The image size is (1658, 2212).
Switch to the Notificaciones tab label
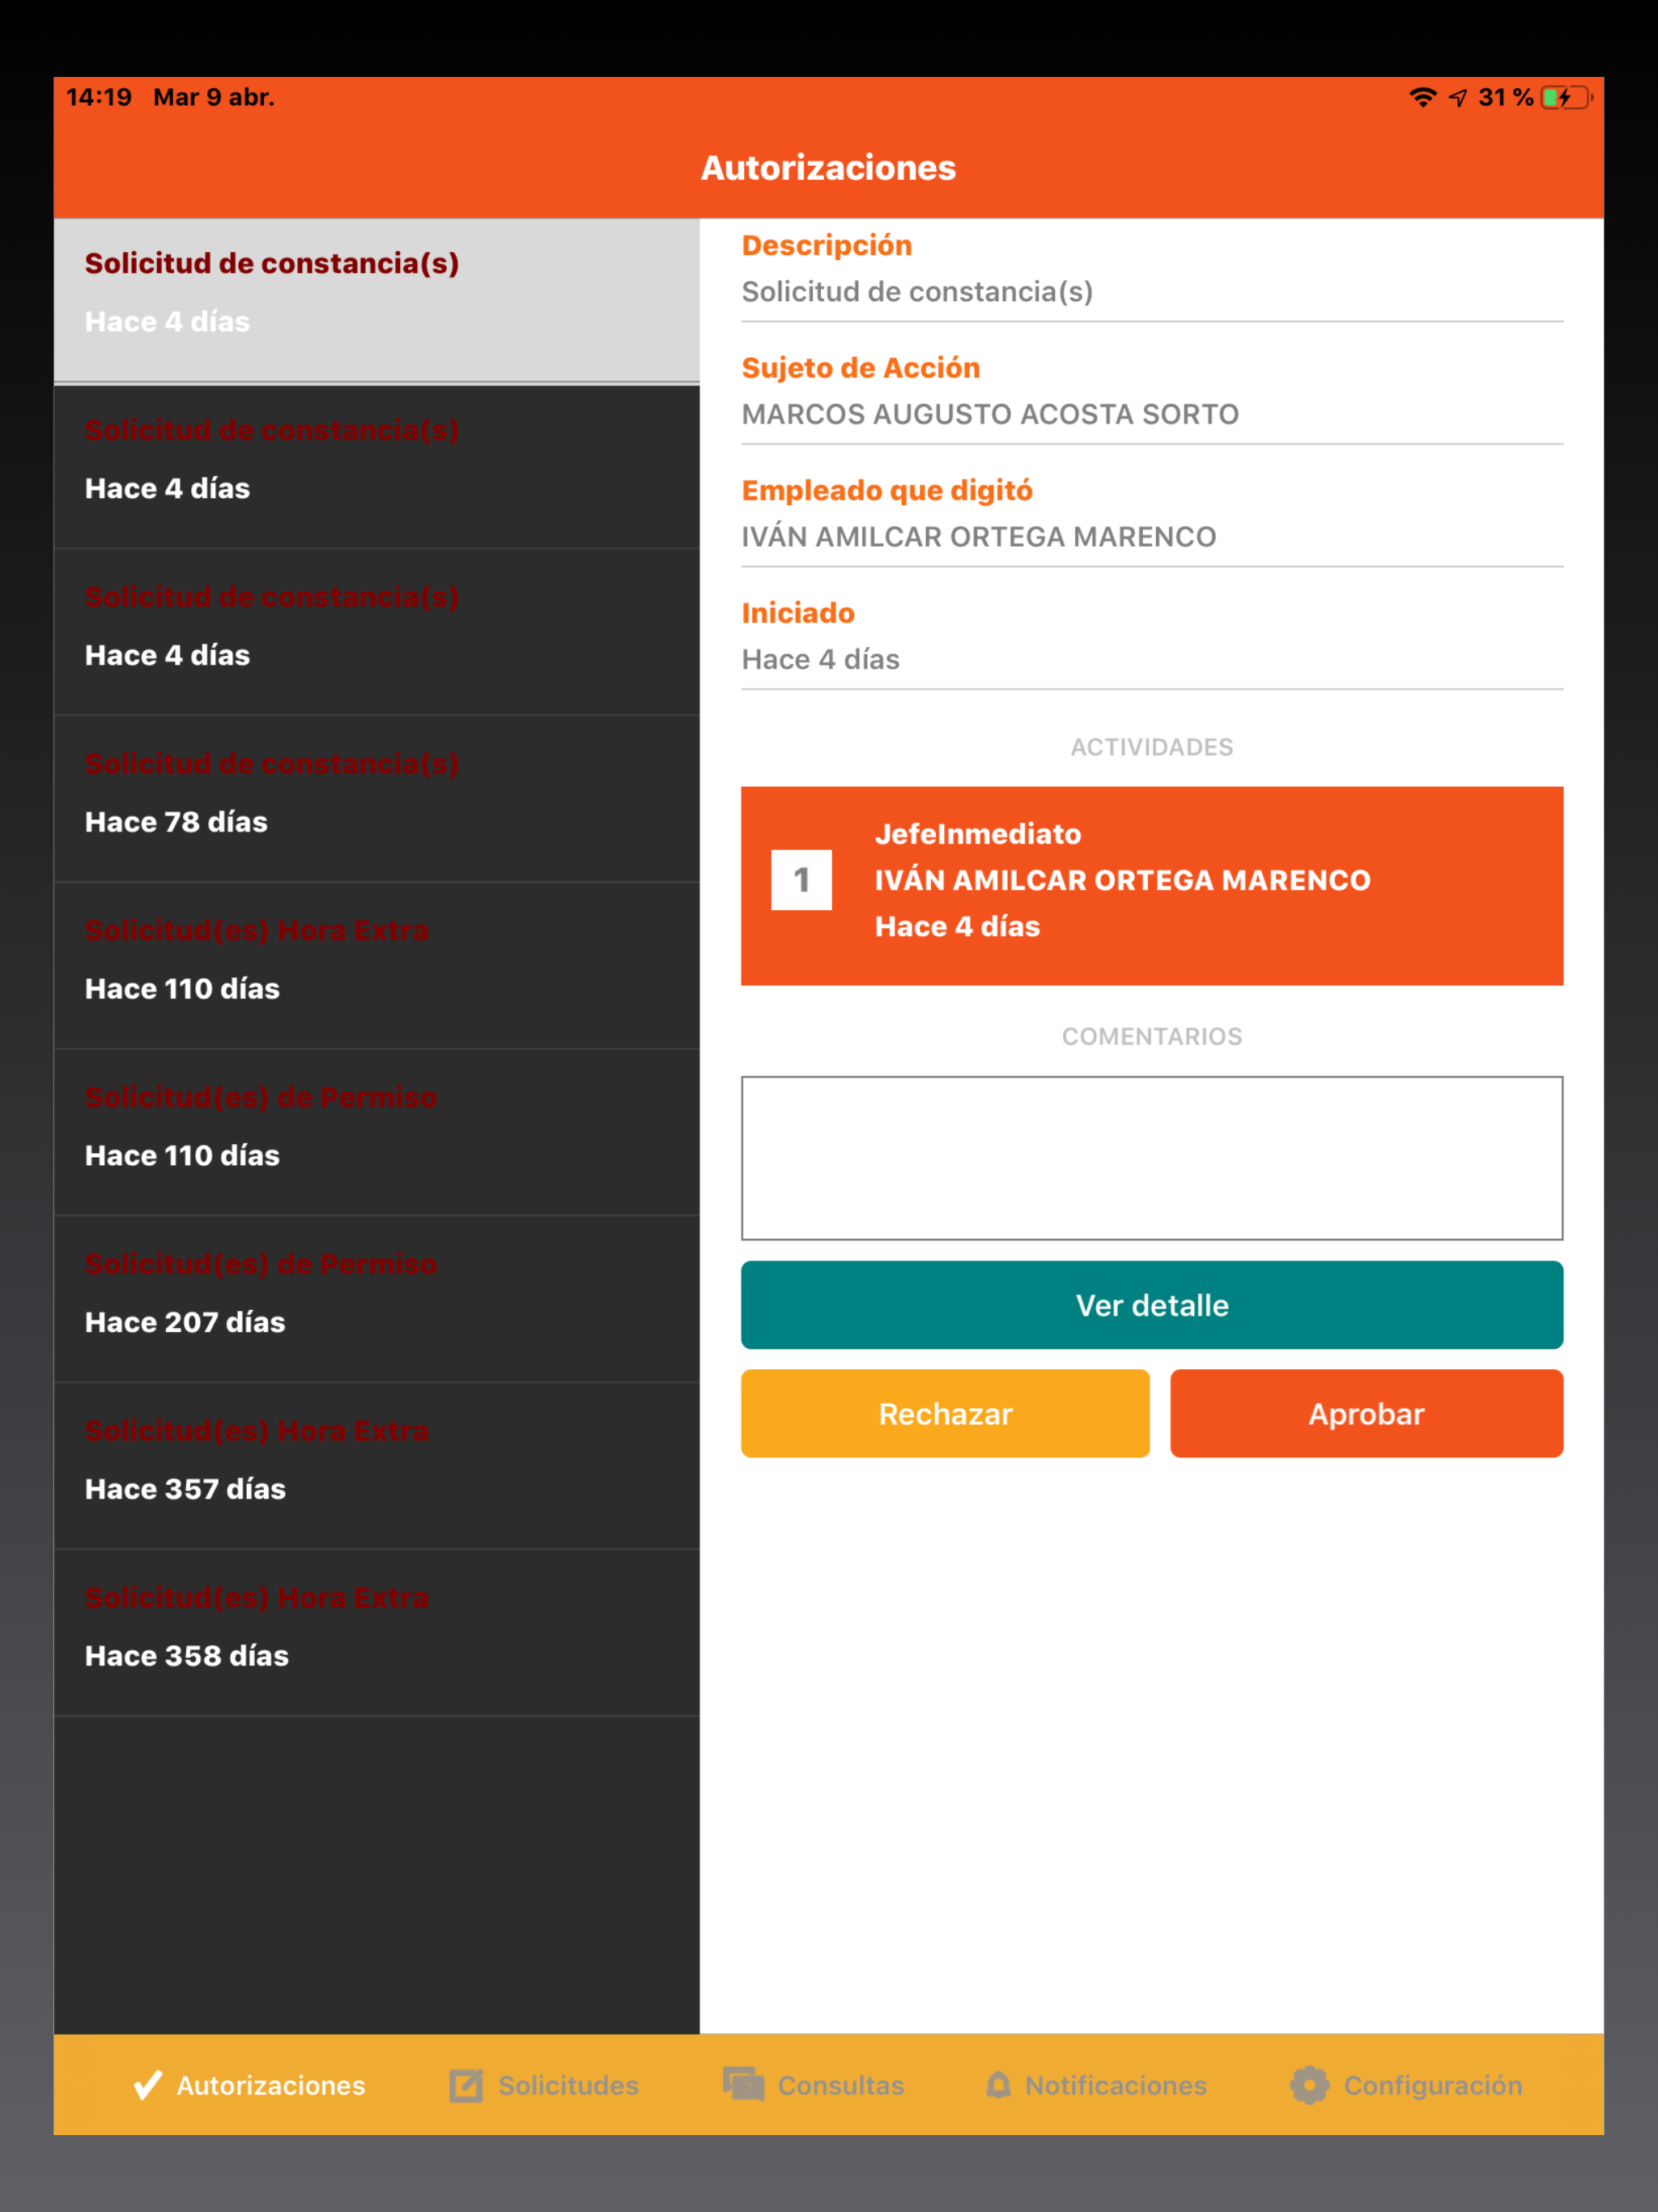(x=1116, y=2085)
